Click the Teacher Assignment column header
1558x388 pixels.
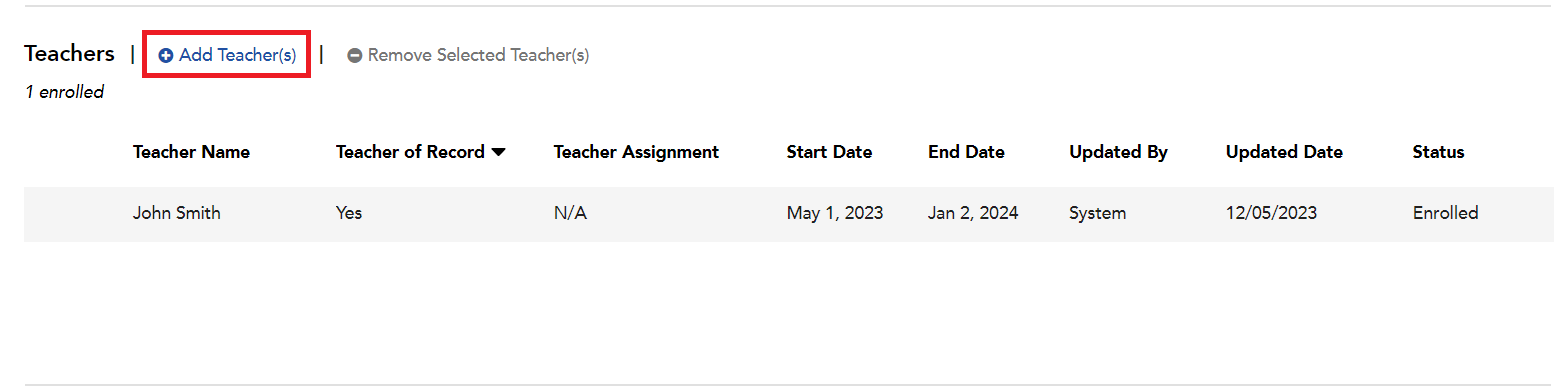636,152
